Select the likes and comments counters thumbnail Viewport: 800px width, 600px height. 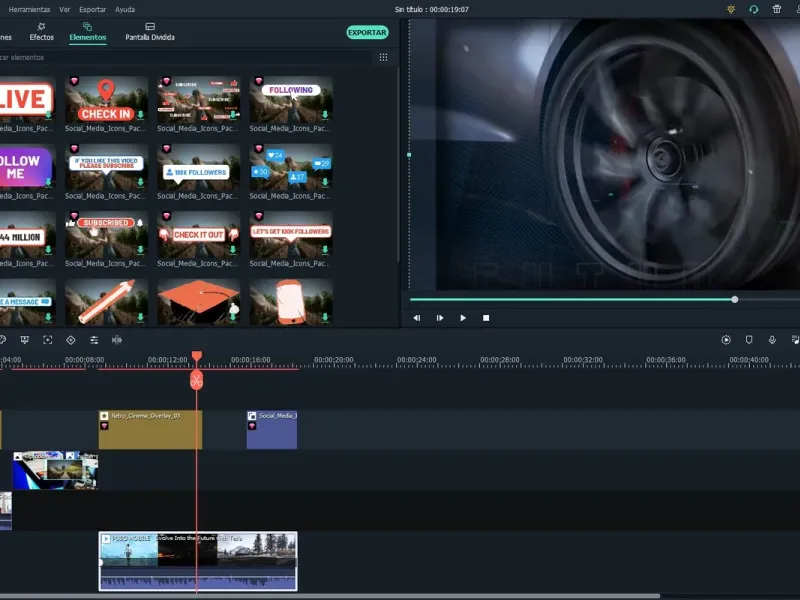click(x=291, y=167)
